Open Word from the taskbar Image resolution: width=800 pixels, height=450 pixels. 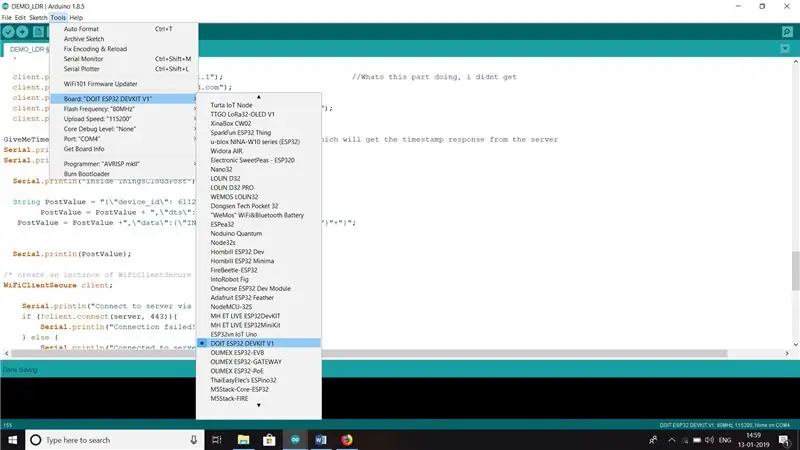321,440
